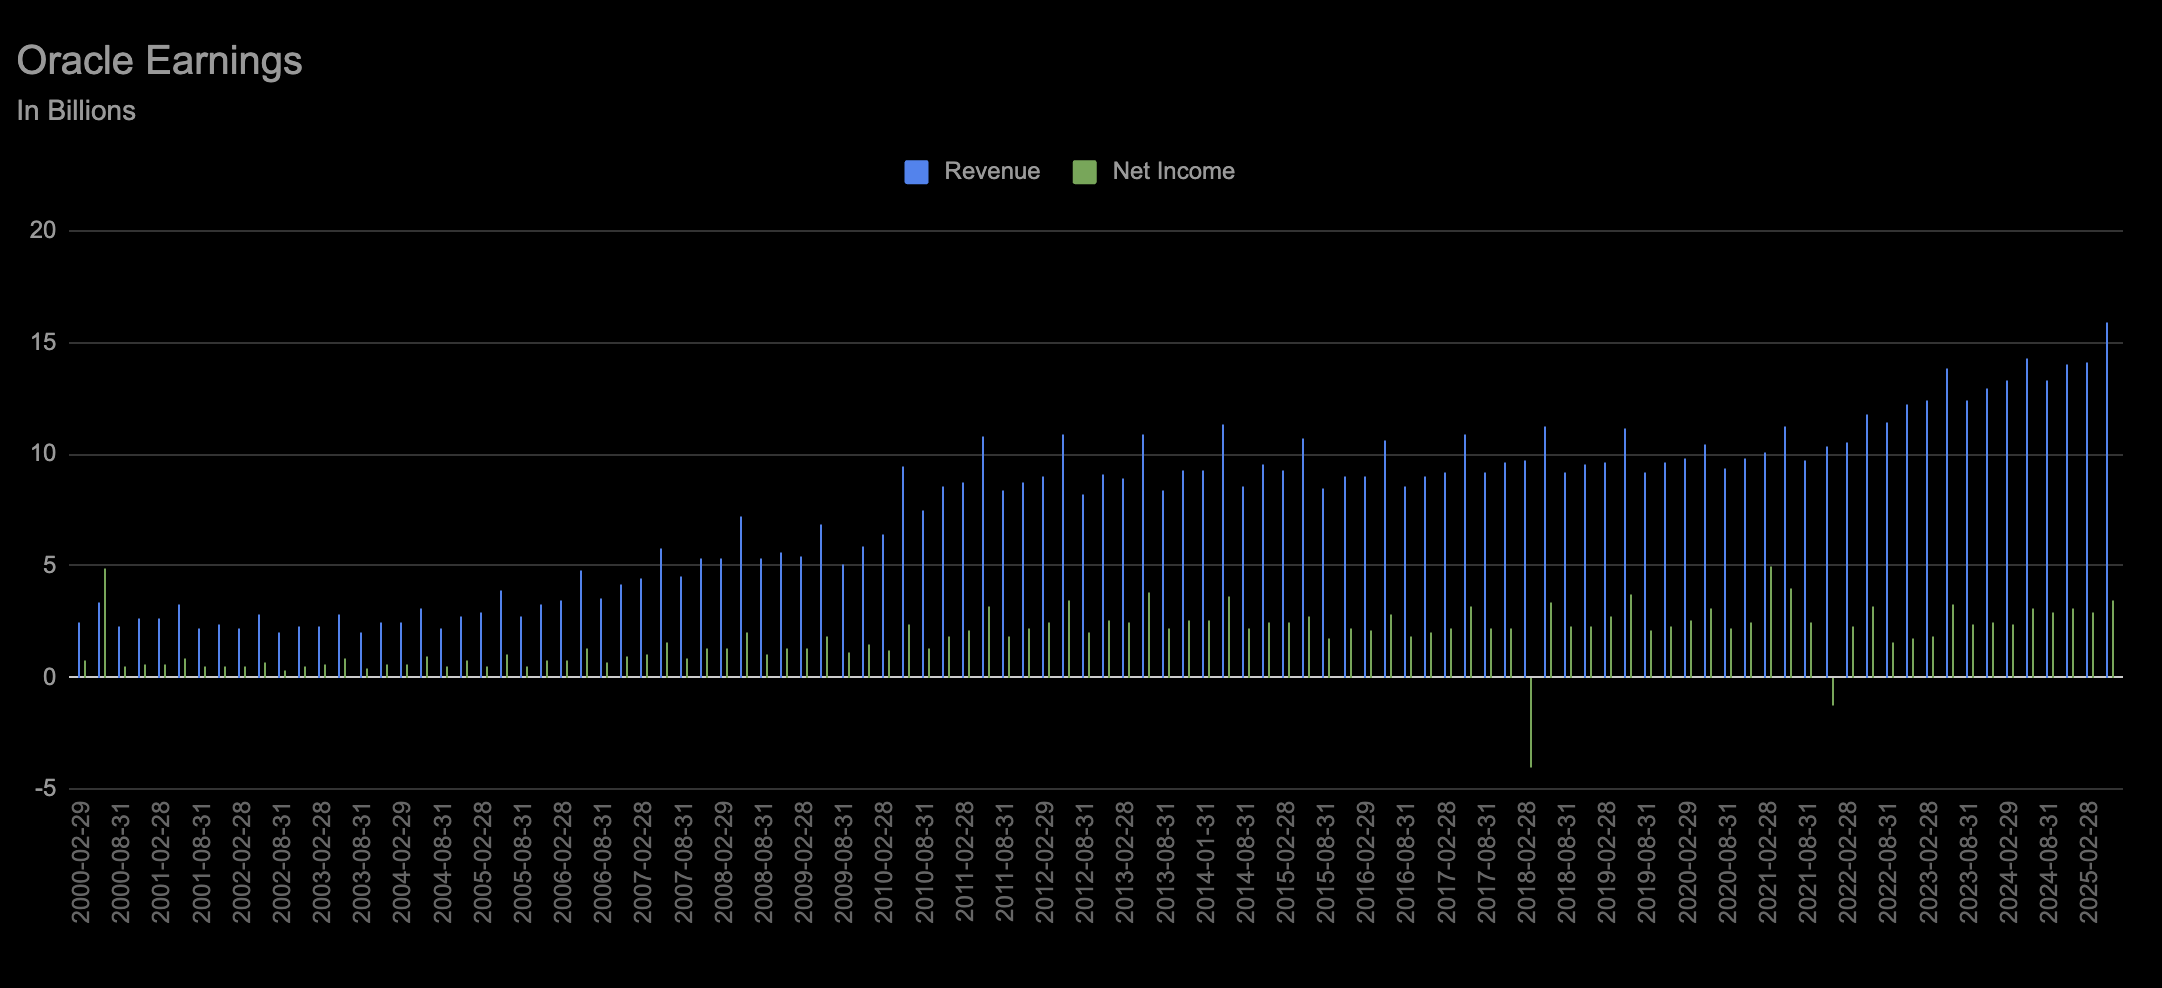Click the x-axis date label "2017-02-28"
The height and width of the screenshot is (988, 2162).
coord(1446,862)
